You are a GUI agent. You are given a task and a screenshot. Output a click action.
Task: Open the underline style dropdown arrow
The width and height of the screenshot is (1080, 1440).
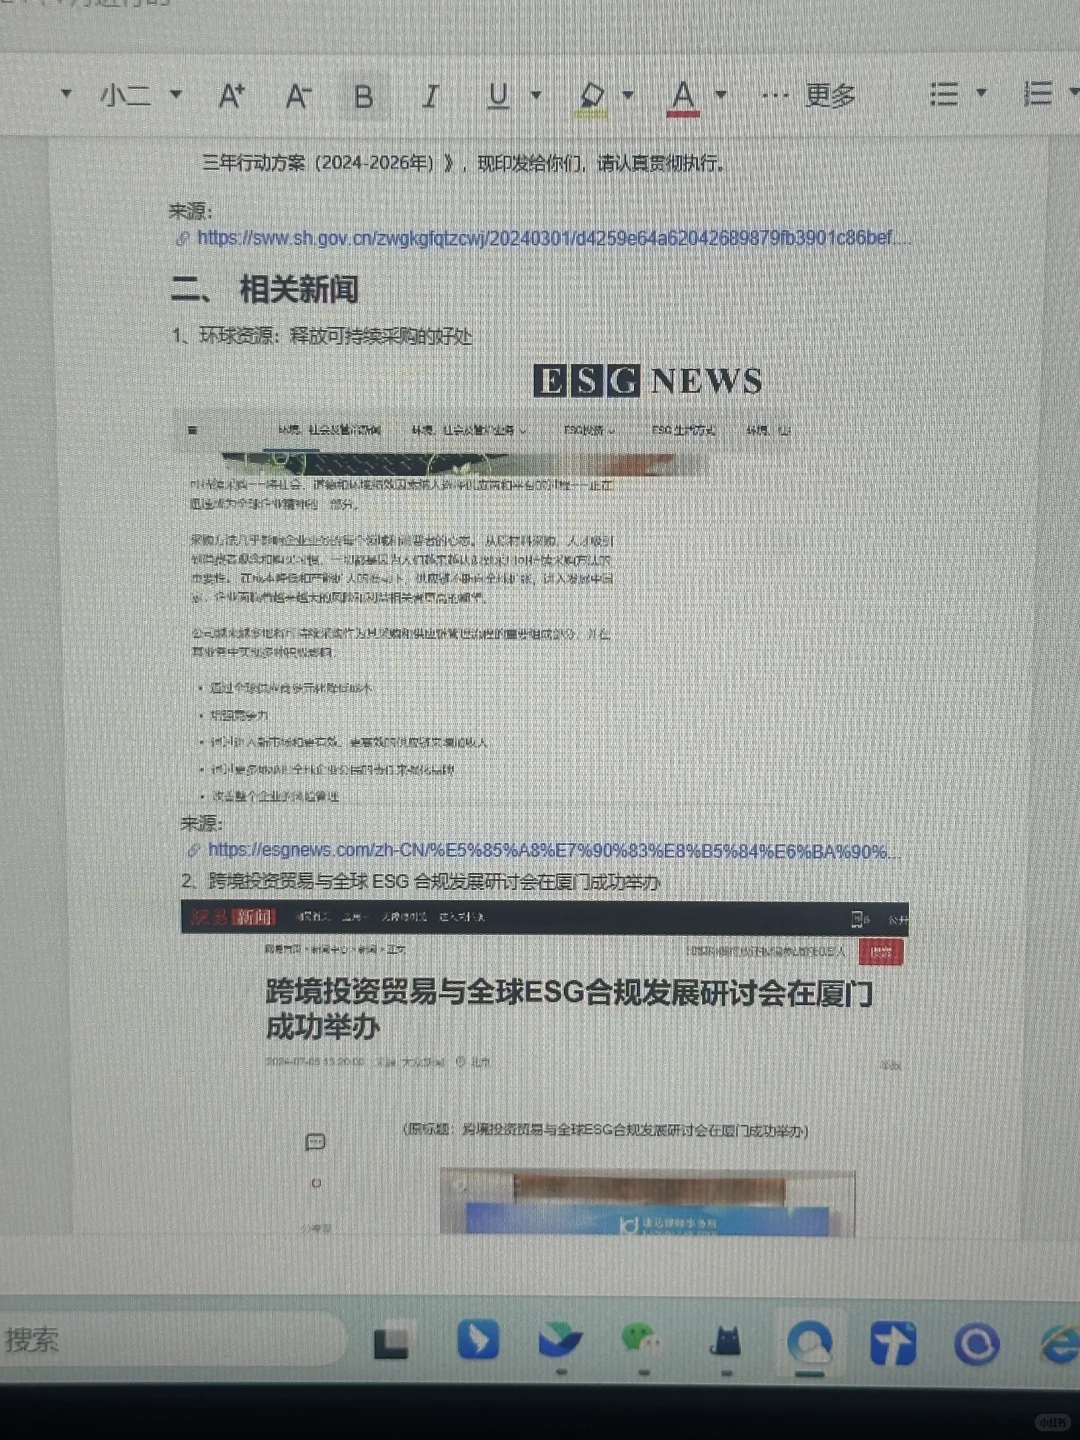click(x=537, y=95)
